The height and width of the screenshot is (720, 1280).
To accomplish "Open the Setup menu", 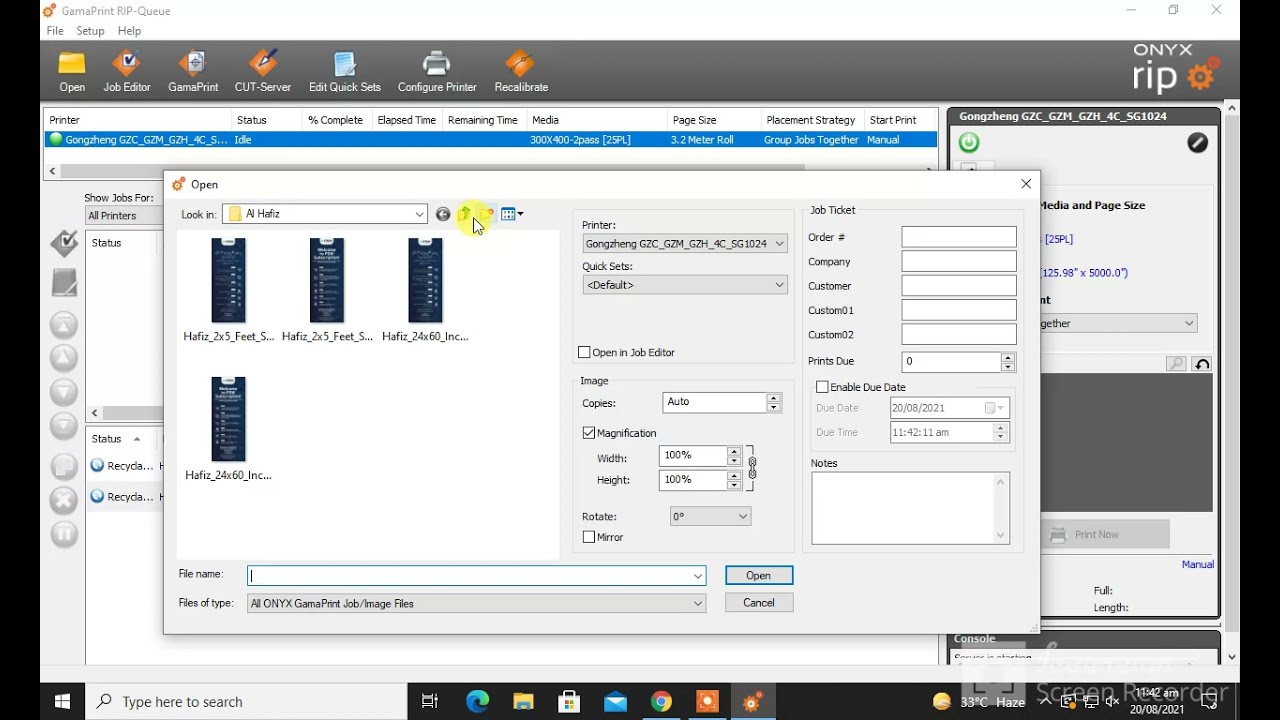I will [x=90, y=31].
